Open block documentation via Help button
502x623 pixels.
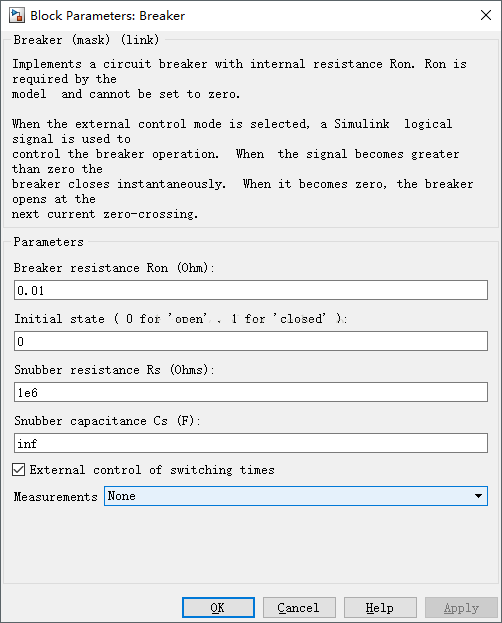coord(380,608)
